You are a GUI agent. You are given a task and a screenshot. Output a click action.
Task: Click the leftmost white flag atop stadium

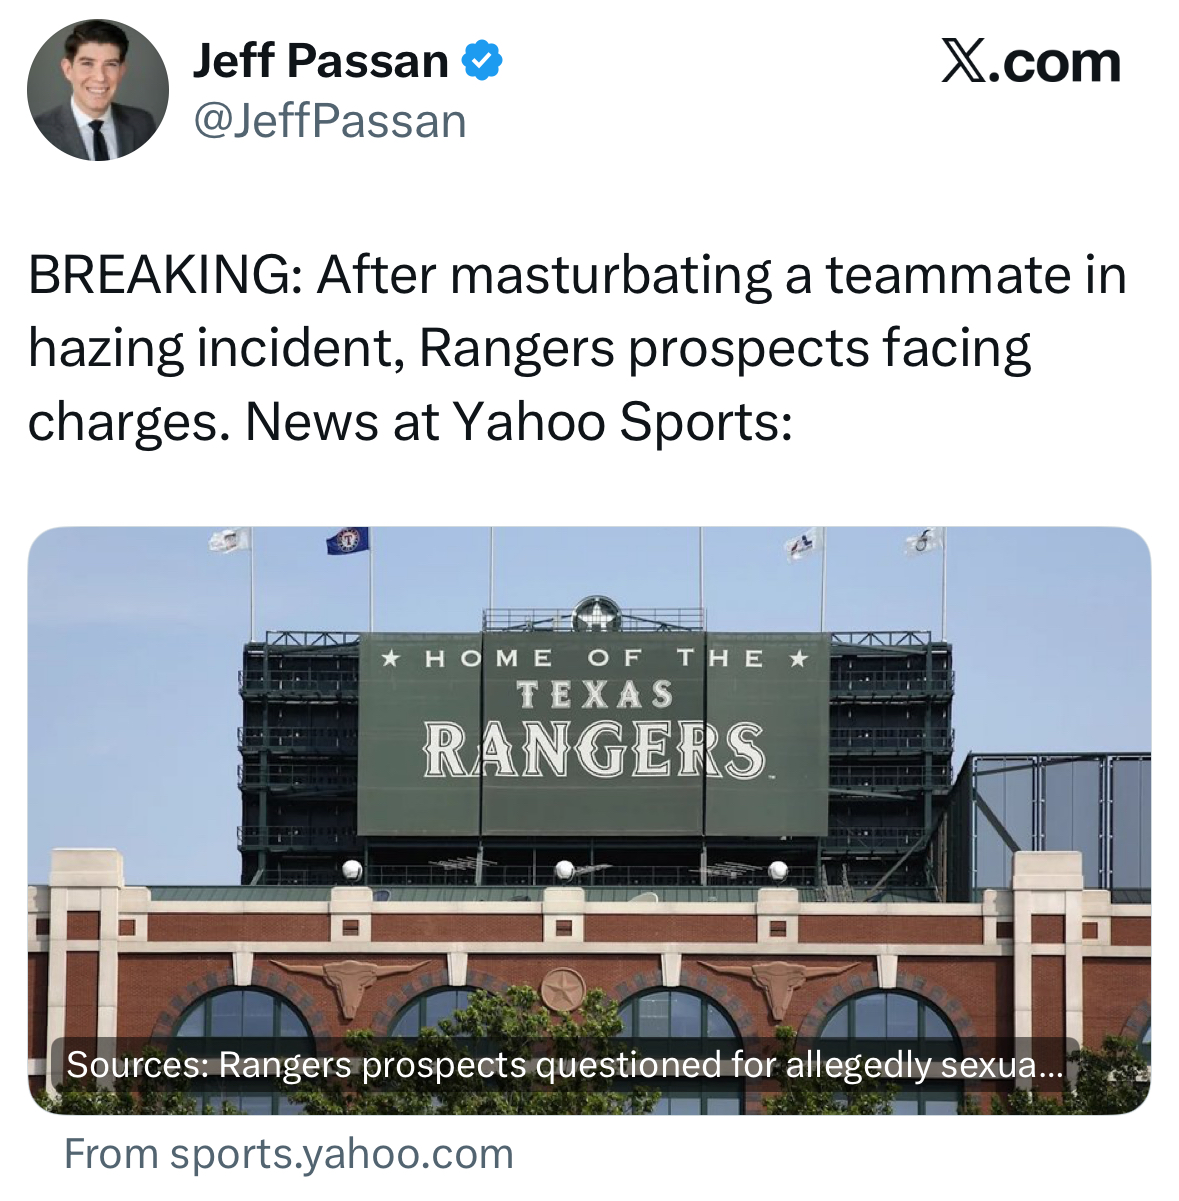point(229,540)
